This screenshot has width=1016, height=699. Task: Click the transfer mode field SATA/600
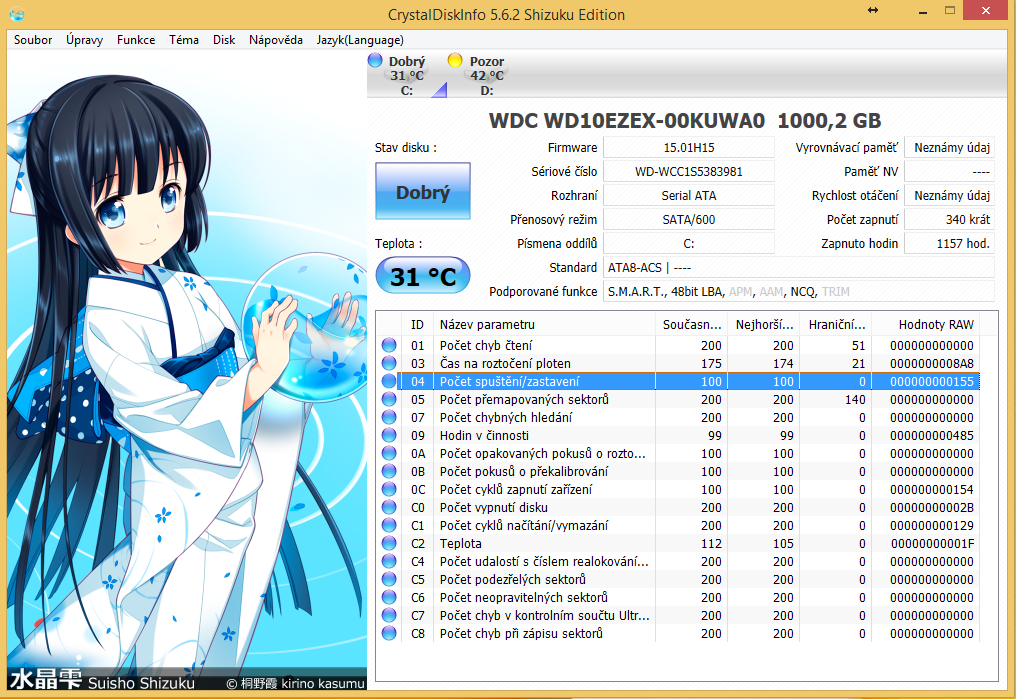(x=689, y=220)
